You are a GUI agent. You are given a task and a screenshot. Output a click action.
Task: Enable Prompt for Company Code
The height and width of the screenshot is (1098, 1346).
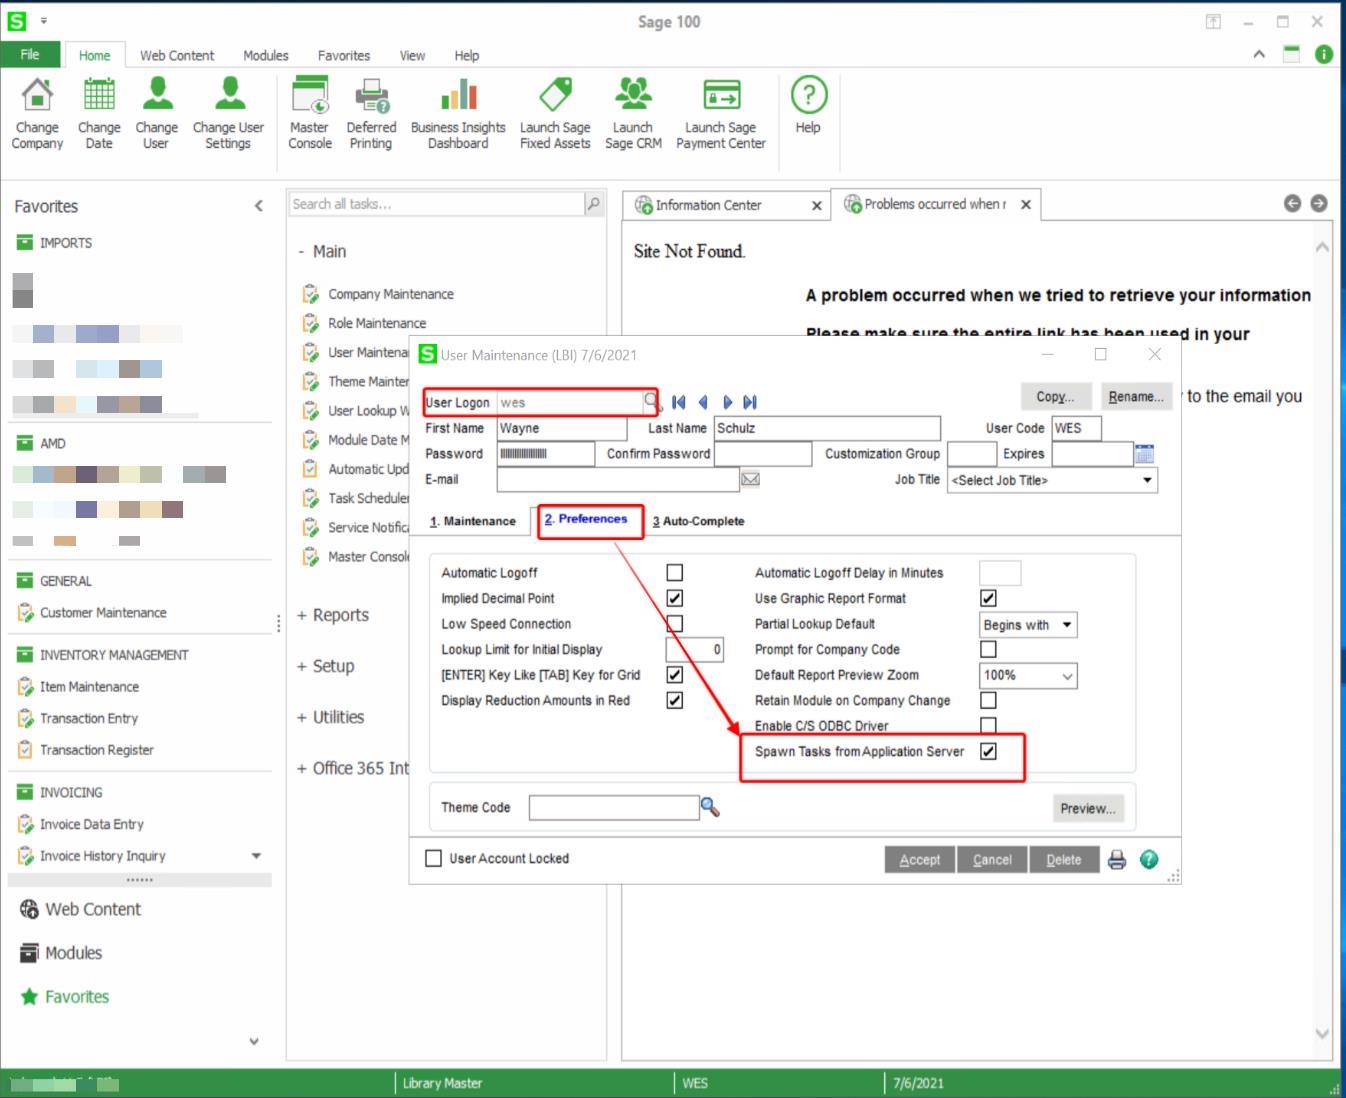(x=988, y=649)
